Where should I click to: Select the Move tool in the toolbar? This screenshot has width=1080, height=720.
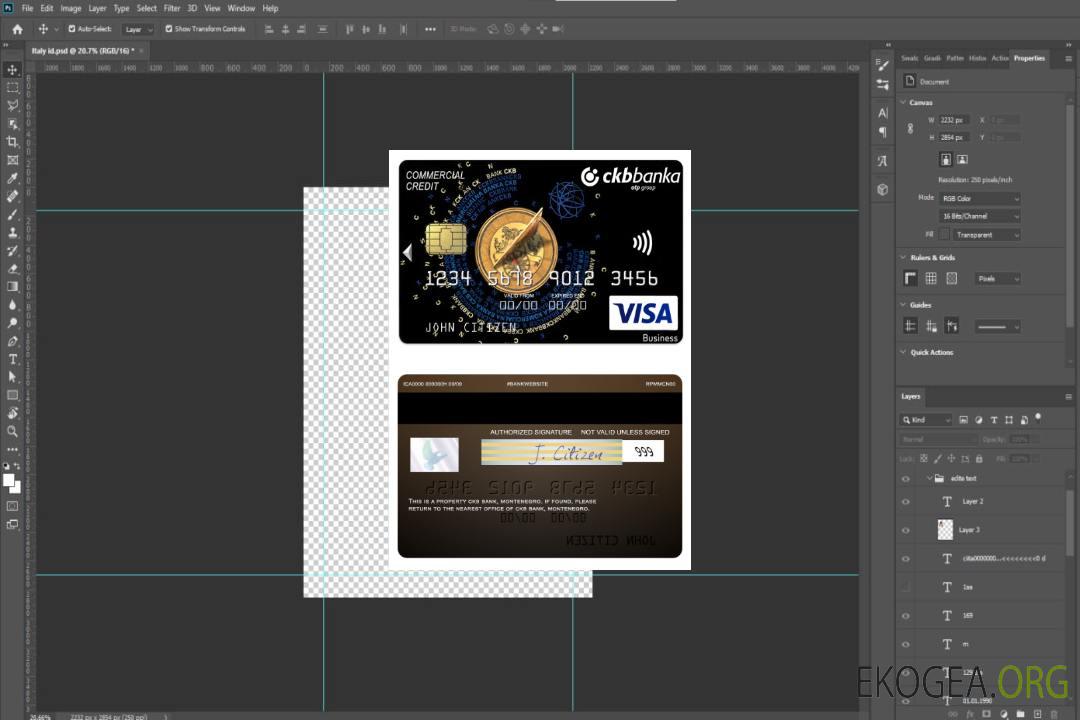(x=12, y=70)
